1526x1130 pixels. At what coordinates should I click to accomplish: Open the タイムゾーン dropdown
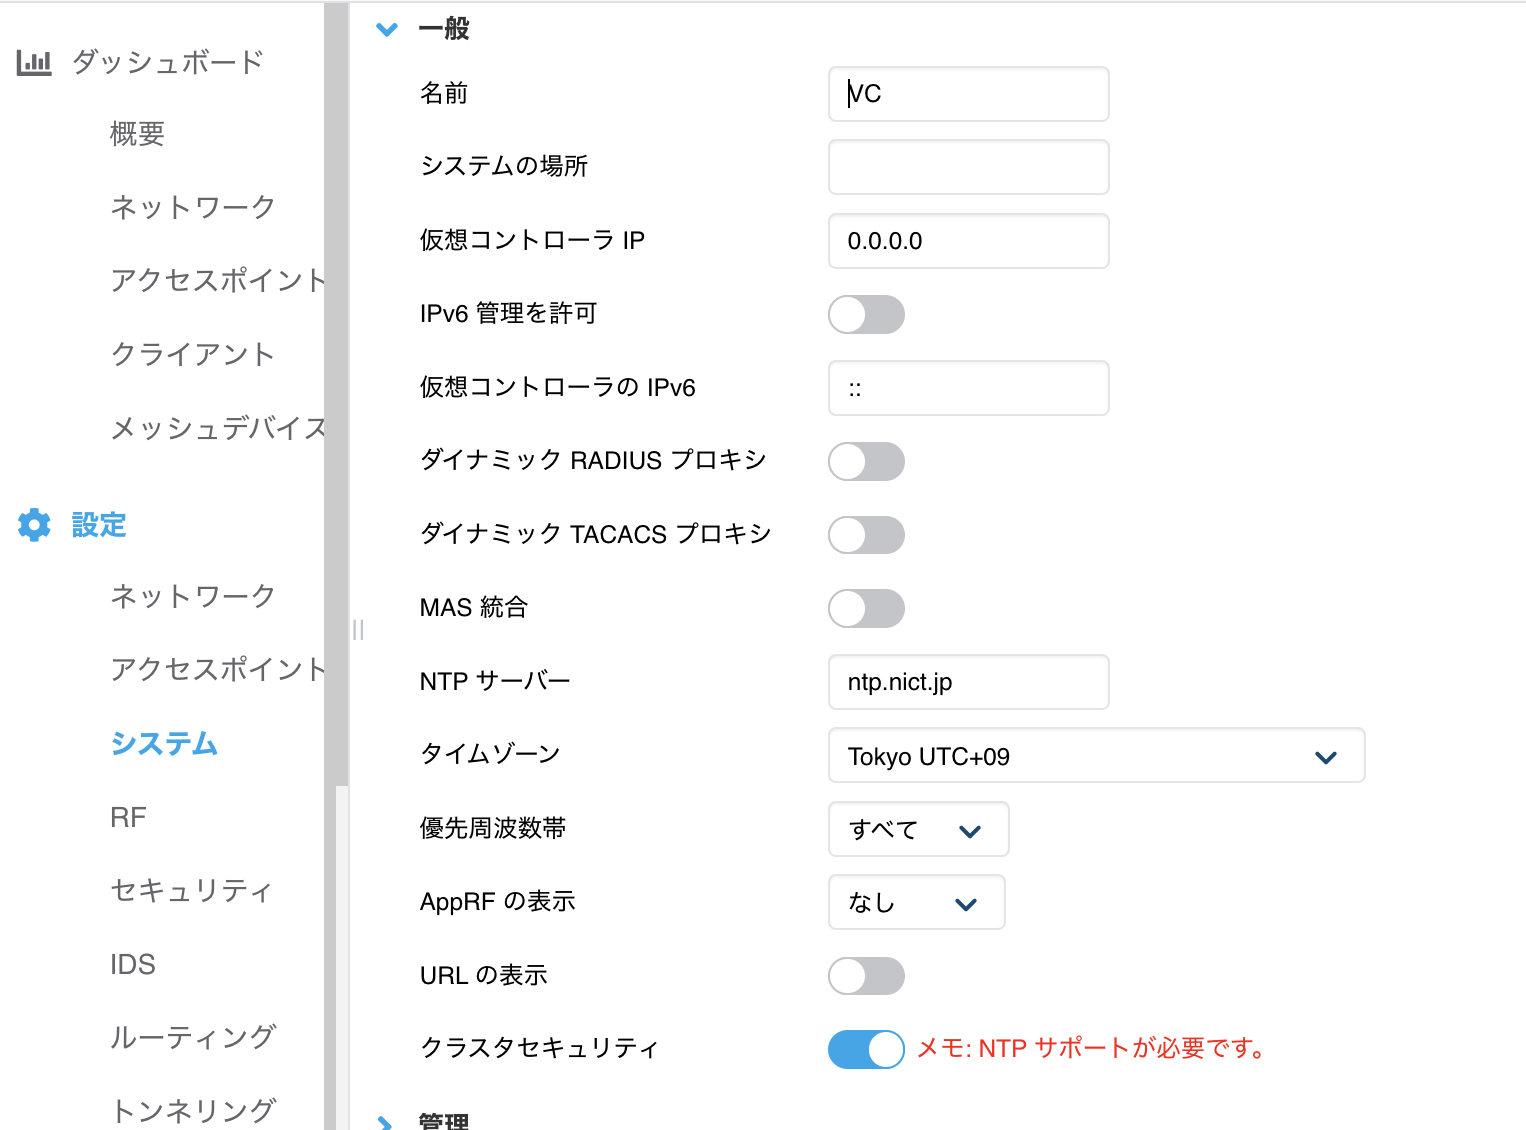click(1096, 756)
